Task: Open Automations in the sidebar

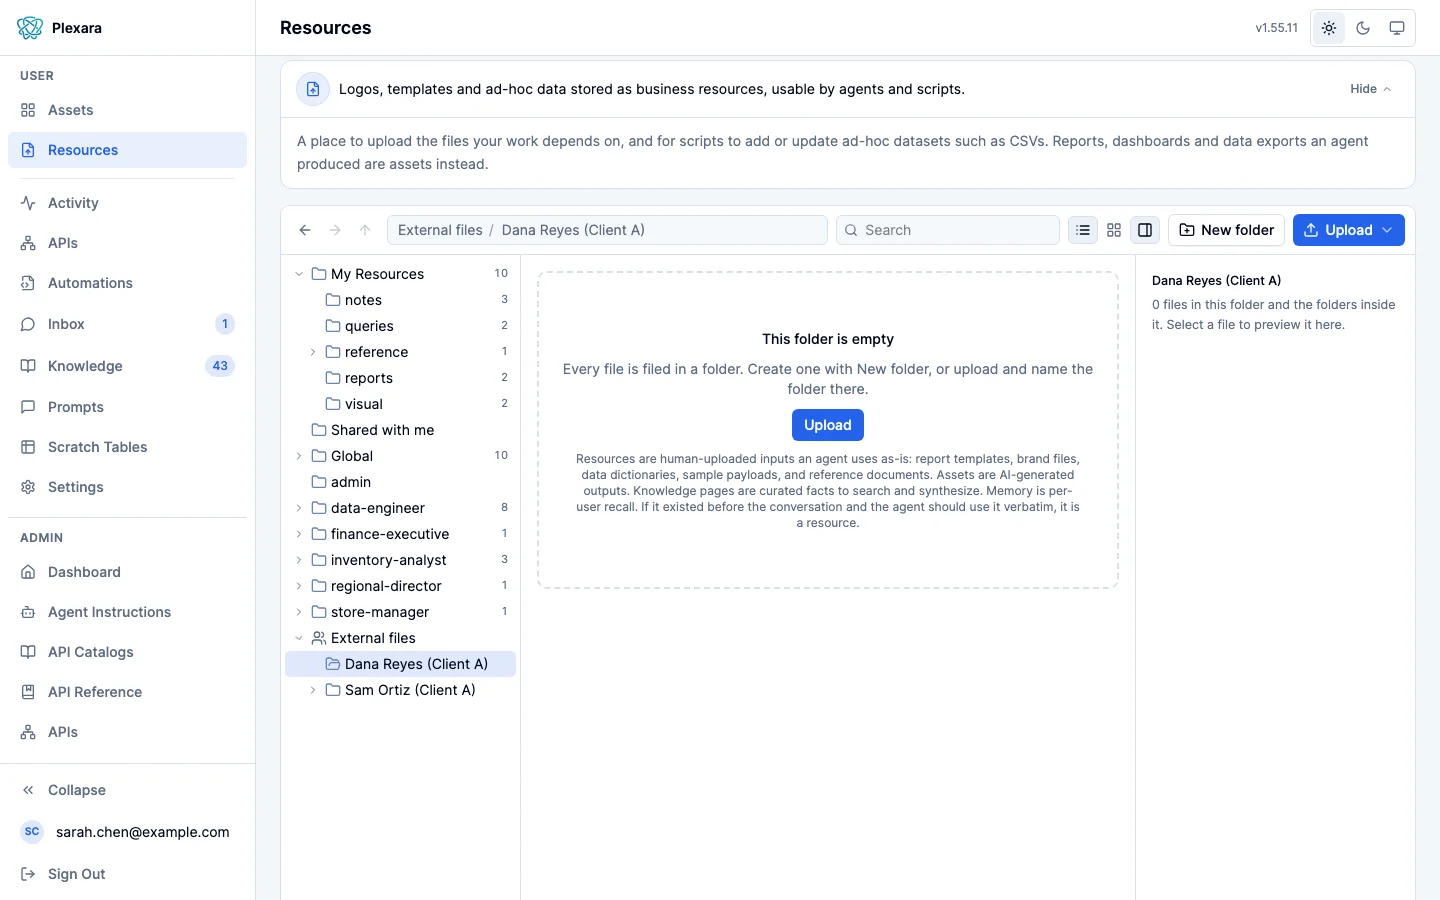Action: pyautogui.click(x=127, y=283)
